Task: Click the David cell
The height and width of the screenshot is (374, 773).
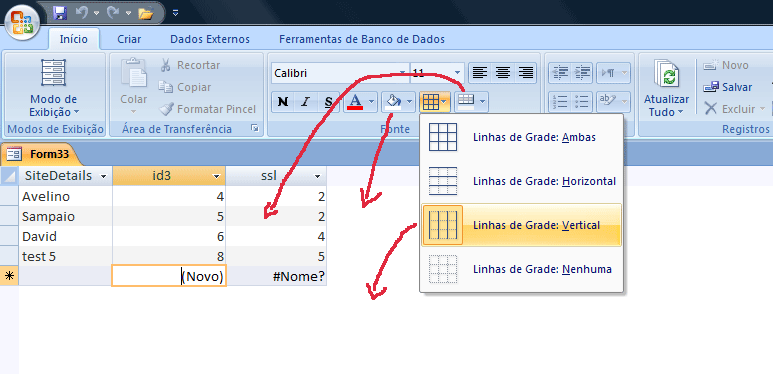Action: (66, 237)
